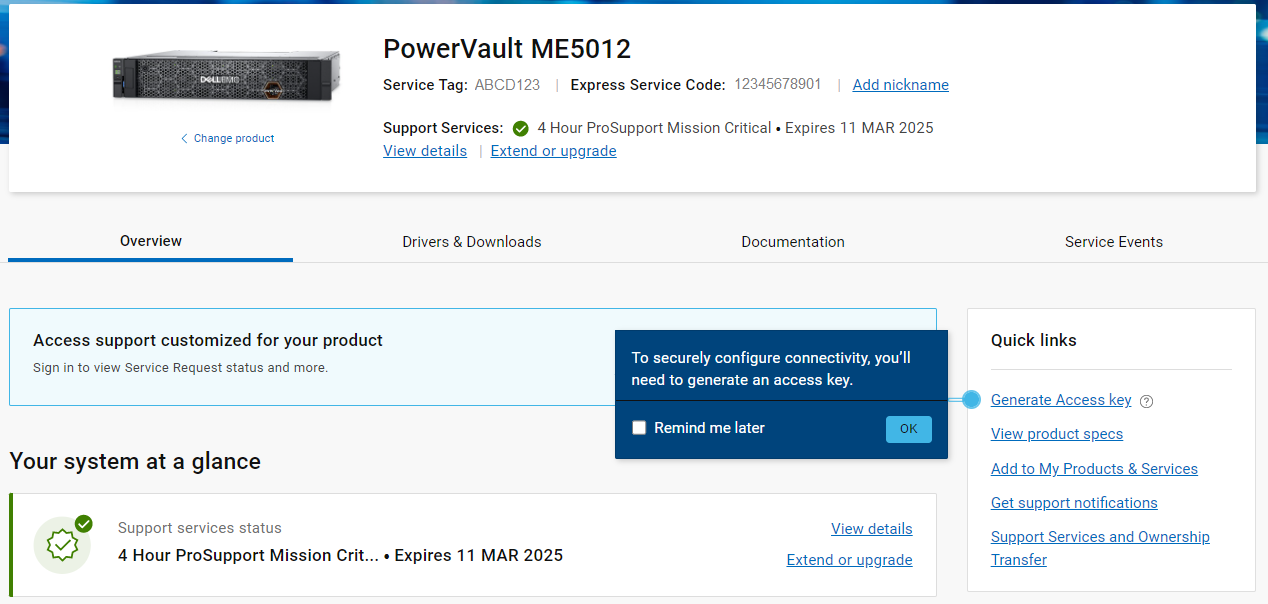Open Get support notifications
Viewport: 1268px width, 604px height.
tap(1073, 502)
